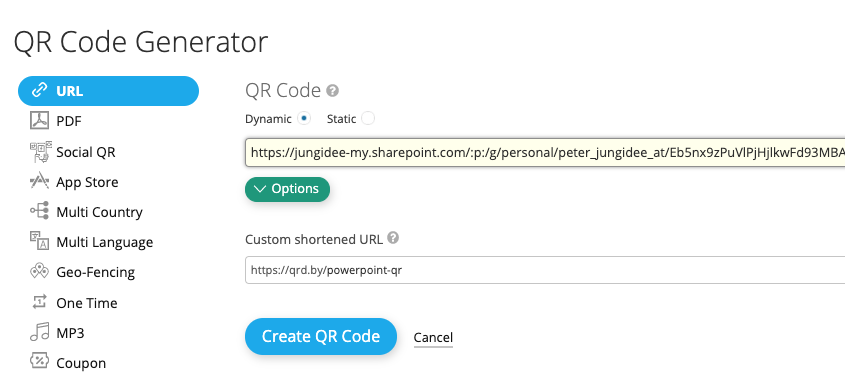Select the Dynamic radio button
Screen dimensions: 845x379
click(304, 118)
